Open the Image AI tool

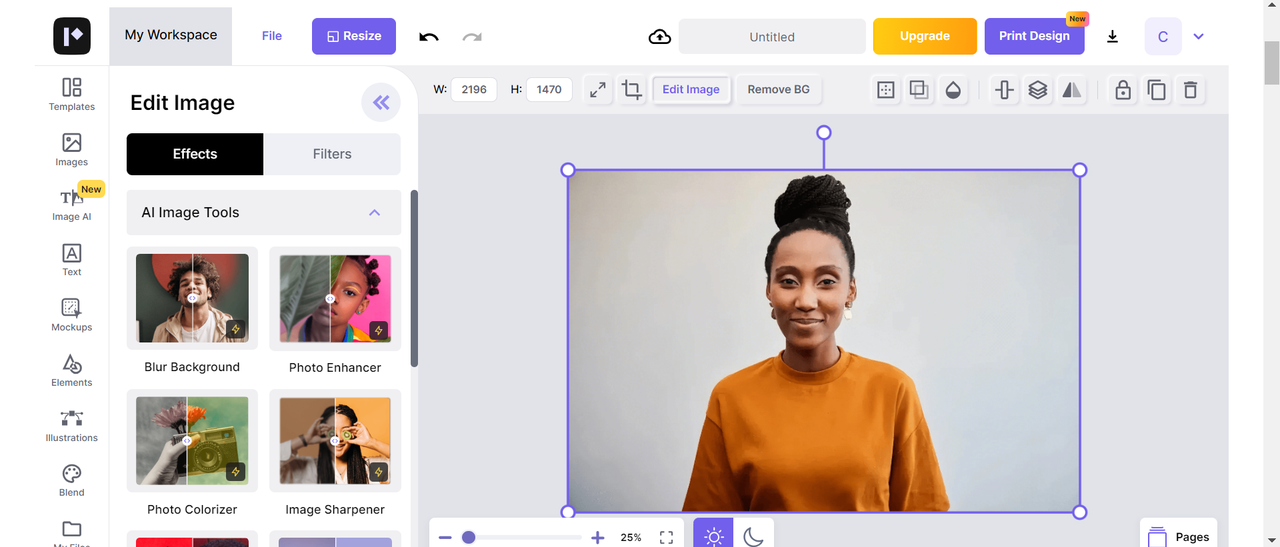[72, 204]
